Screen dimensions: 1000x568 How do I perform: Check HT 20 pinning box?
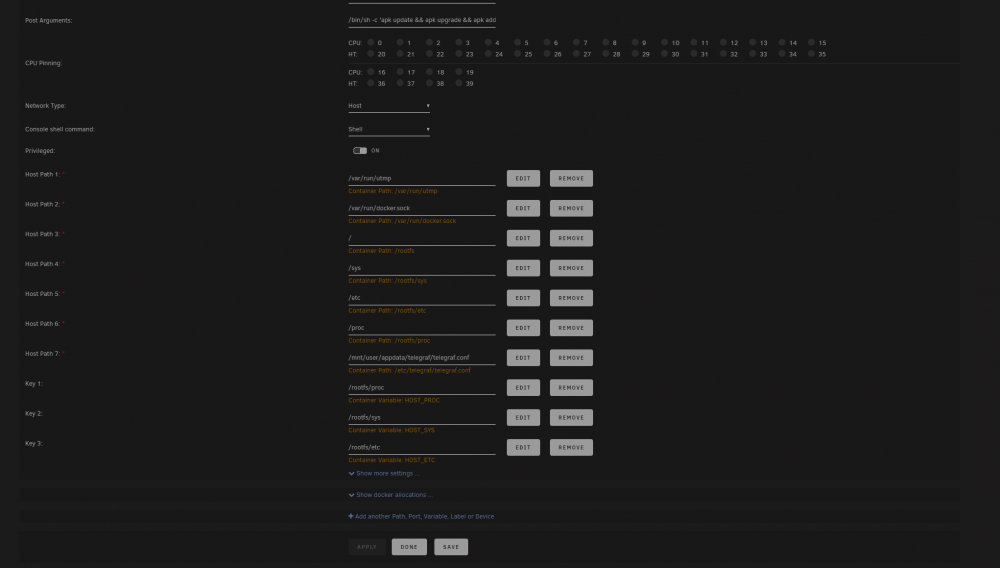pos(371,54)
